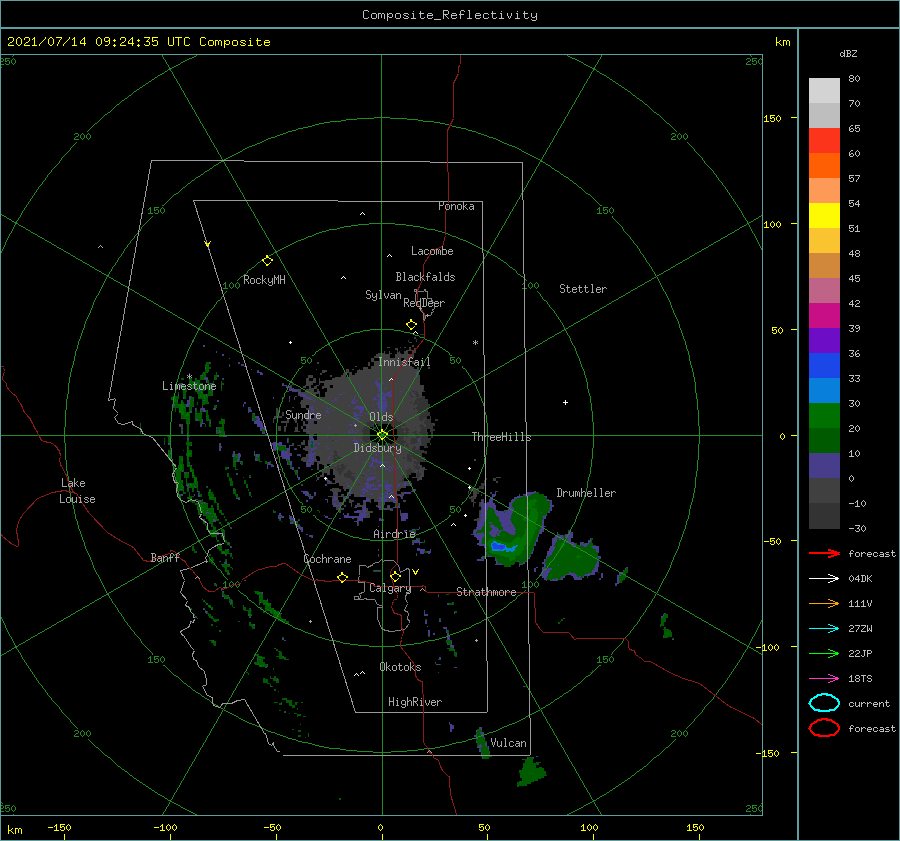Click the green 22JP arrow icon
The image size is (900, 841).
(824, 653)
